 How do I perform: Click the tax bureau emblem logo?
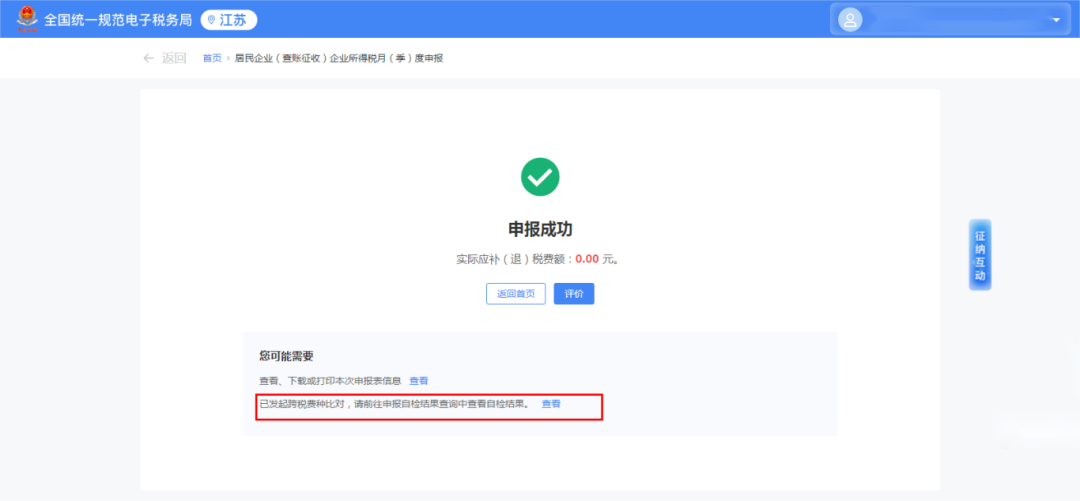click(x=23, y=19)
